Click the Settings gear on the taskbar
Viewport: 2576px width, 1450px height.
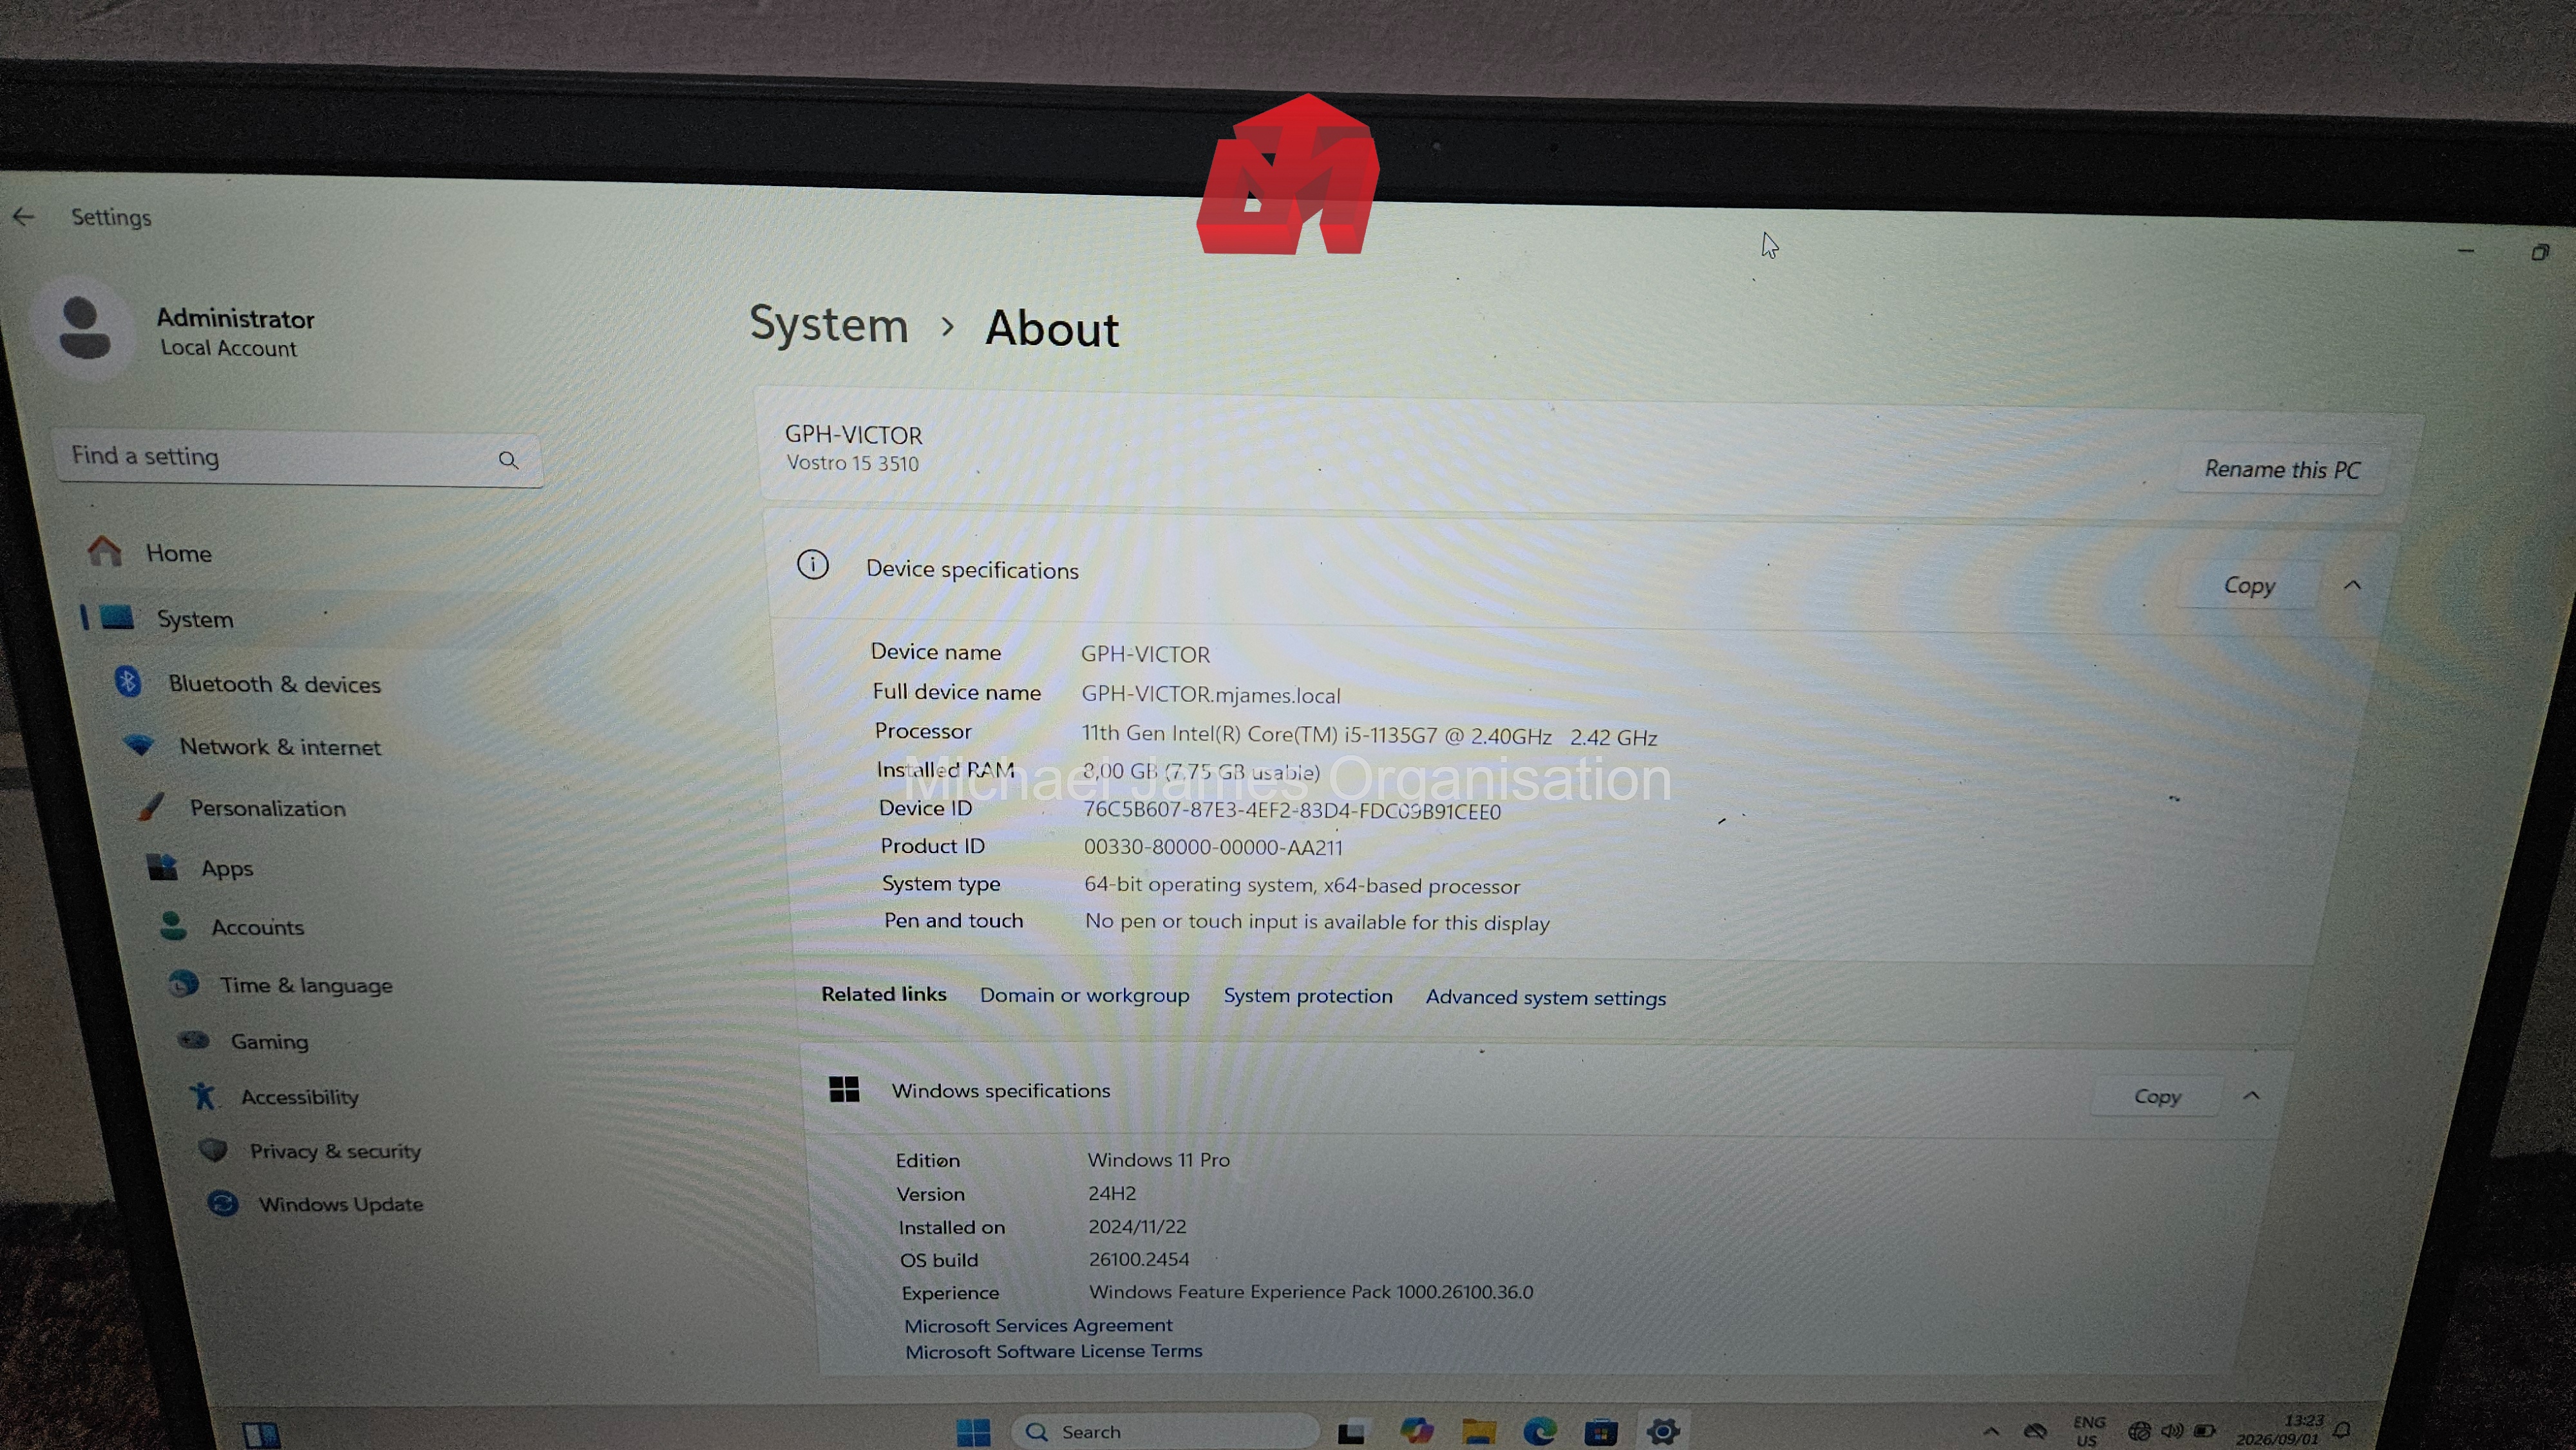pyautogui.click(x=1663, y=1432)
